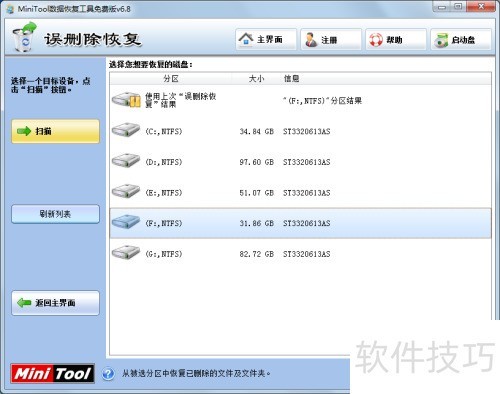Click the G: drive icon
Image resolution: width=500 pixels, height=394 pixels.
(x=126, y=252)
